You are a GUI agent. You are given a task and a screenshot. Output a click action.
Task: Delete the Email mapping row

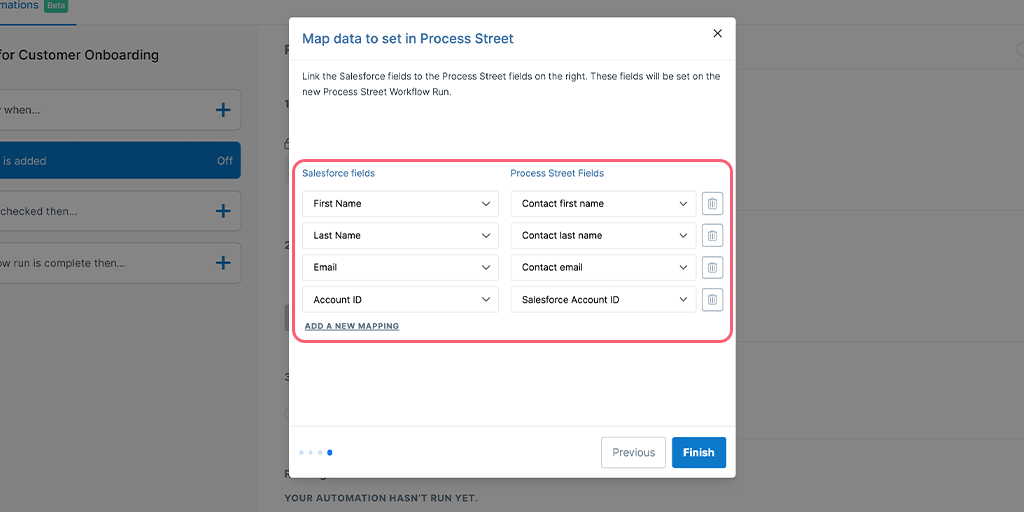click(712, 267)
